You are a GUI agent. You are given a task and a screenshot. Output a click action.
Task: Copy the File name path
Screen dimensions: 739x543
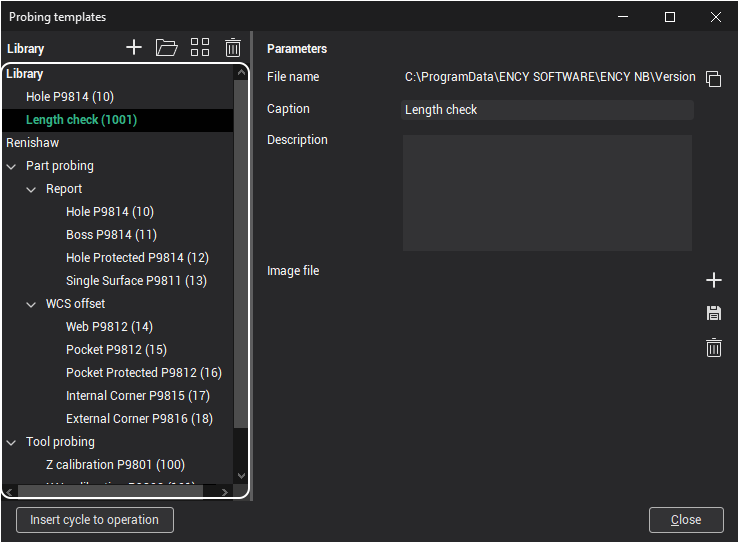(713, 79)
